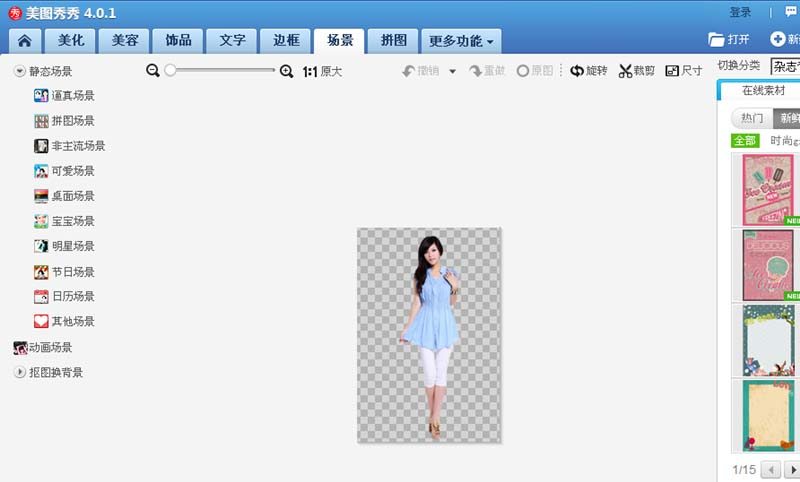800x482 pixels.
Task: Go to previous materials page
Action: [770, 469]
